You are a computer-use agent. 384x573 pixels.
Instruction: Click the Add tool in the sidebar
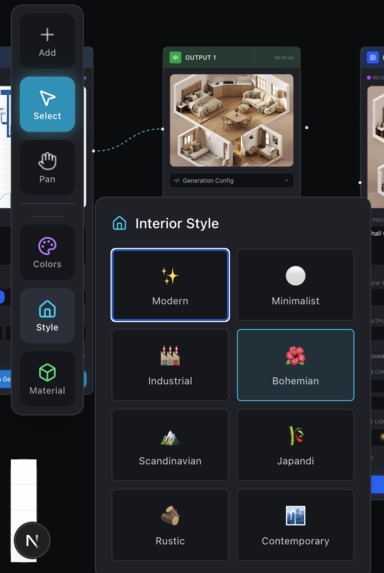point(47,41)
